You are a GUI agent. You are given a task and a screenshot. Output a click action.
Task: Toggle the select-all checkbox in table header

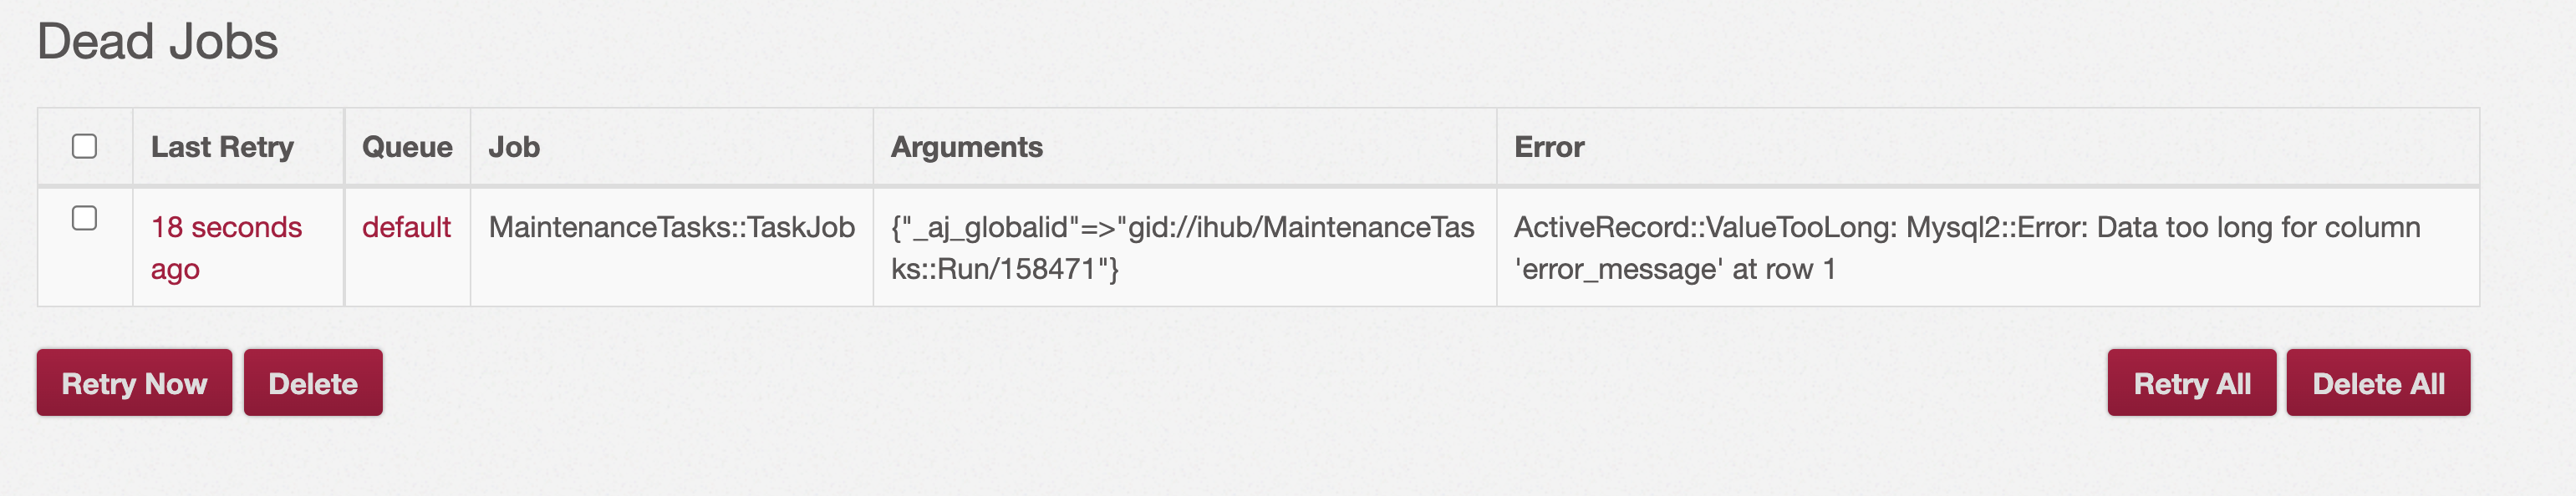point(84,146)
